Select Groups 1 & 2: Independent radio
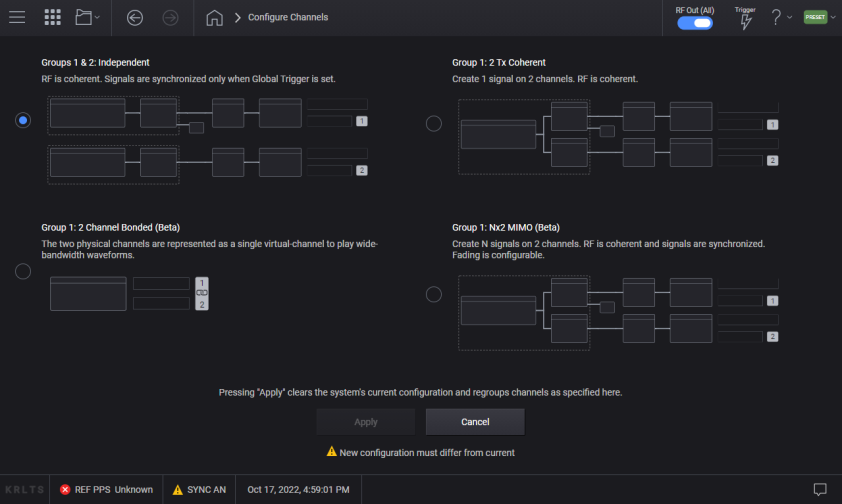 23,120
